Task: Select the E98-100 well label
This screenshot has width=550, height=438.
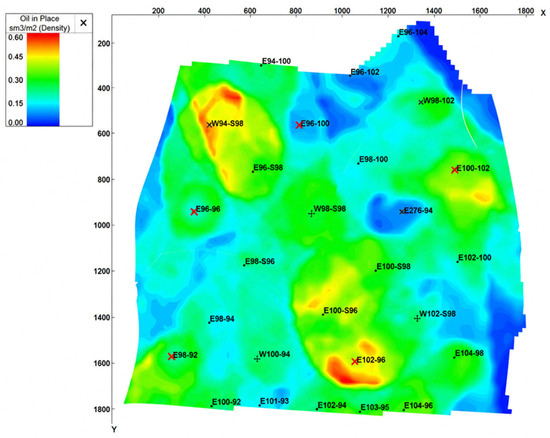Action: tap(374, 159)
